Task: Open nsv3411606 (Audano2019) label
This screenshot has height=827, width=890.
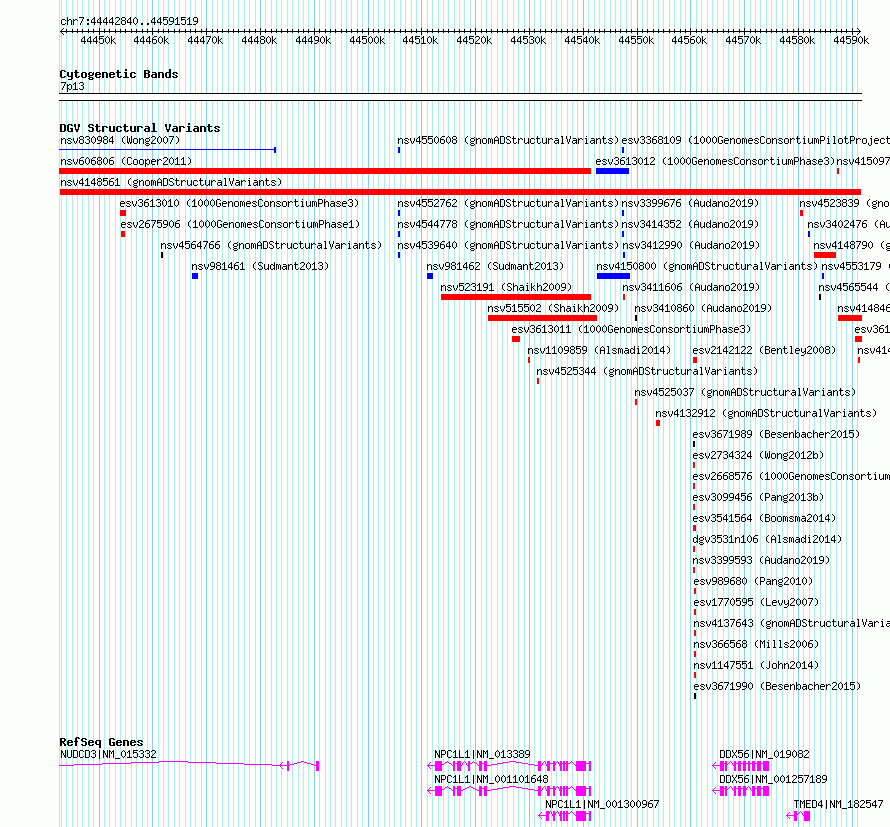Action: 691,287
